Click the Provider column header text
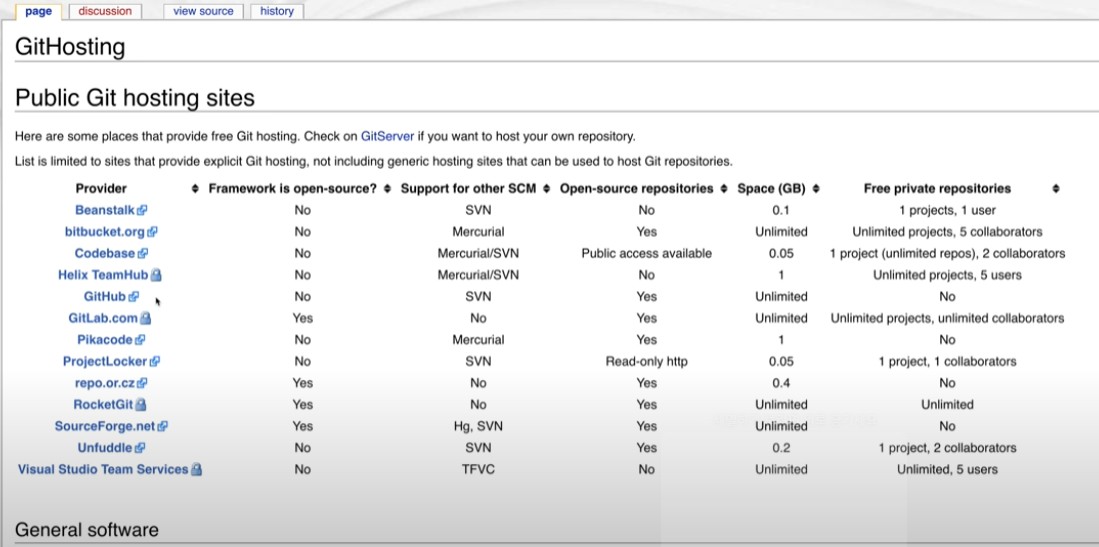The image size is (1099, 547). click(x=101, y=189)
